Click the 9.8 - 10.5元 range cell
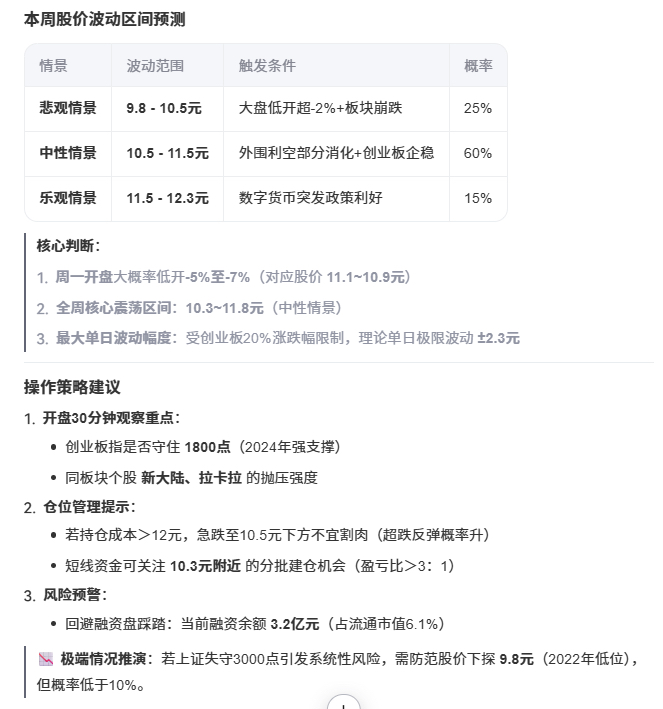The width and height of the screenshot is (663, 709). 164,108
